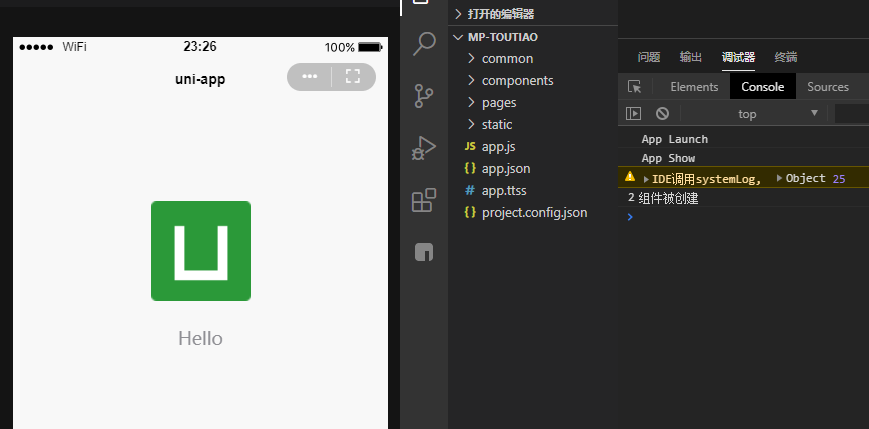The image size is (869, 429).
Task: Click the mini program fullscreen capsule icon
Action: point(352,77)
